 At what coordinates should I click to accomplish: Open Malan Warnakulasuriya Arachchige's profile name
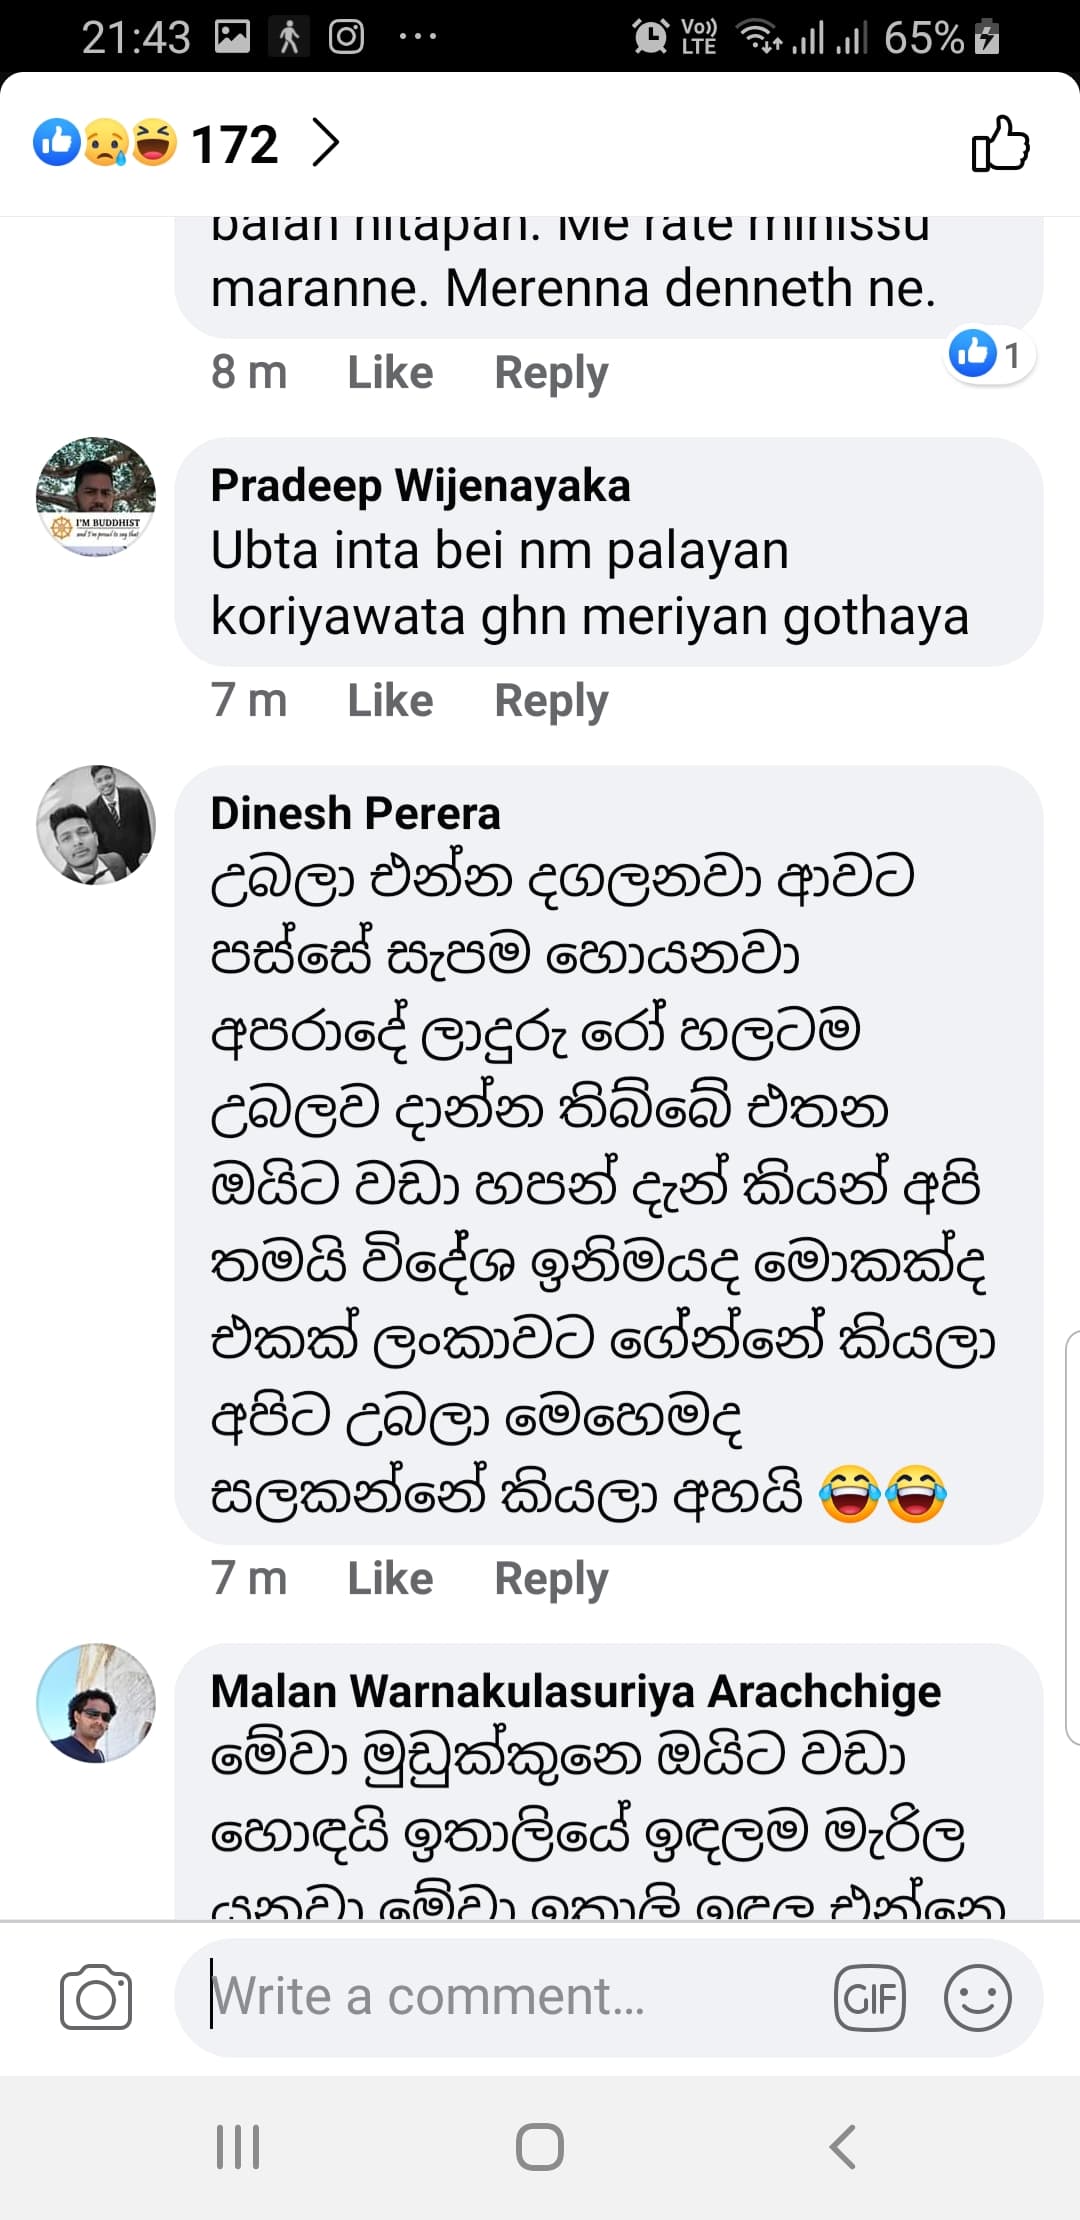[575, 1691]
